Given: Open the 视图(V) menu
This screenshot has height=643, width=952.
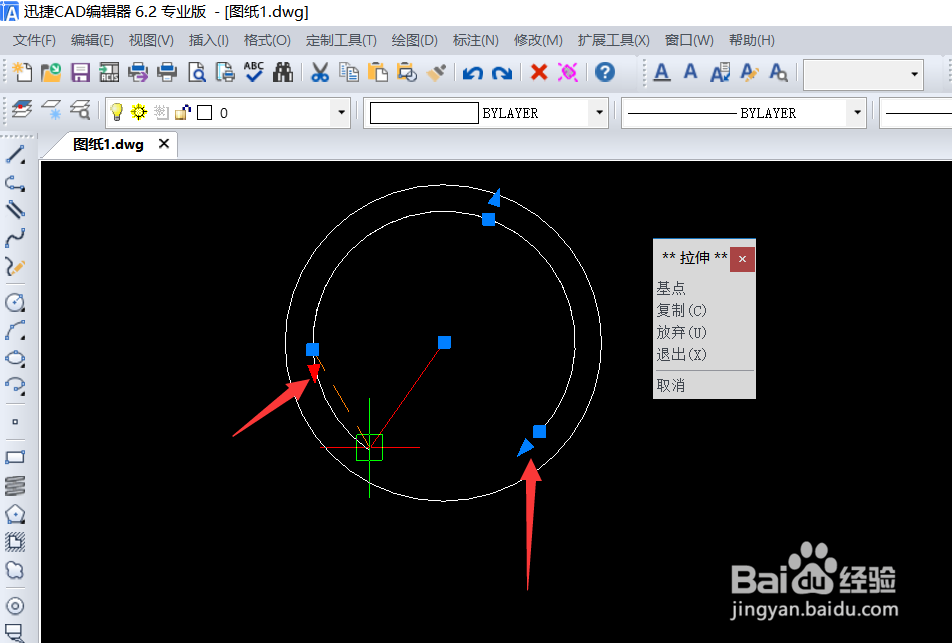Looking at the screenshot, I should (151, 40).
